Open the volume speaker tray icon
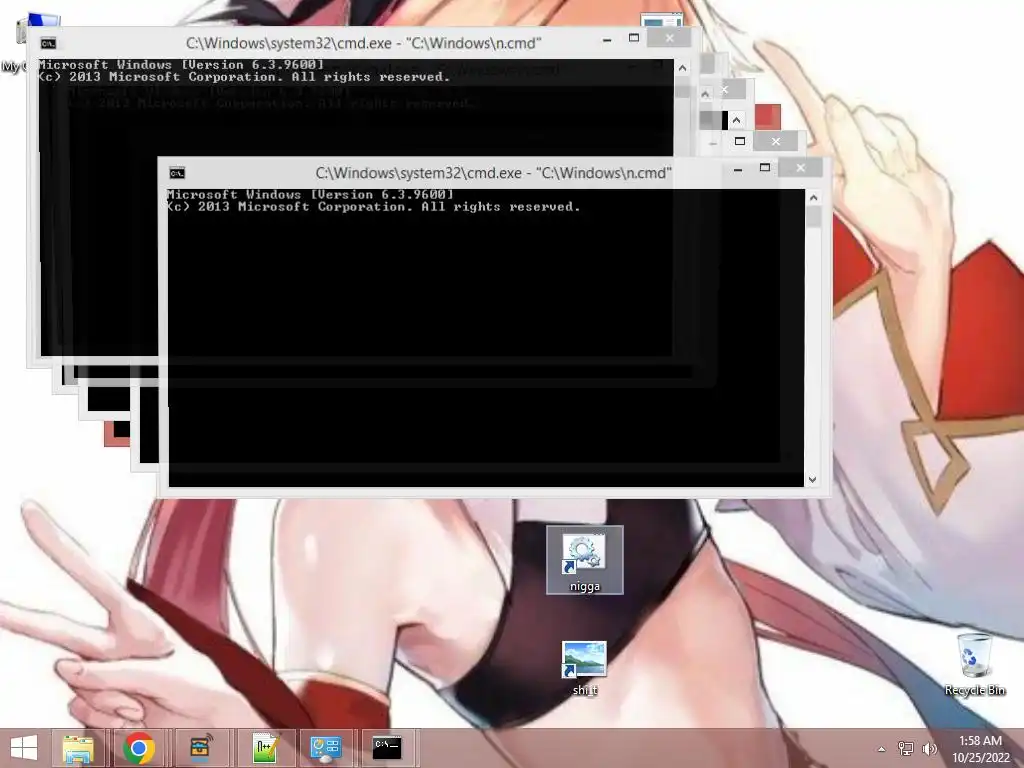Screen dimensions: 1024x768 929,749
